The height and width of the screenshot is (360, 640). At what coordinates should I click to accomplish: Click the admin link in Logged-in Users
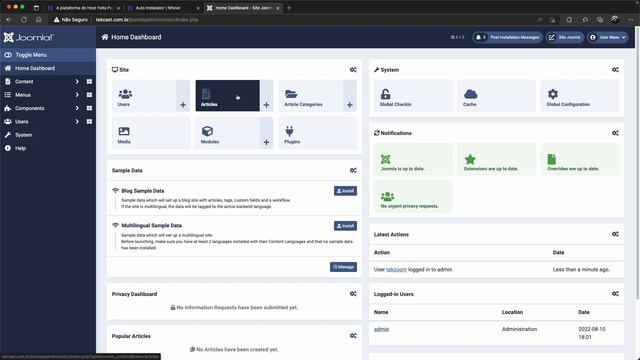(381, 329)
